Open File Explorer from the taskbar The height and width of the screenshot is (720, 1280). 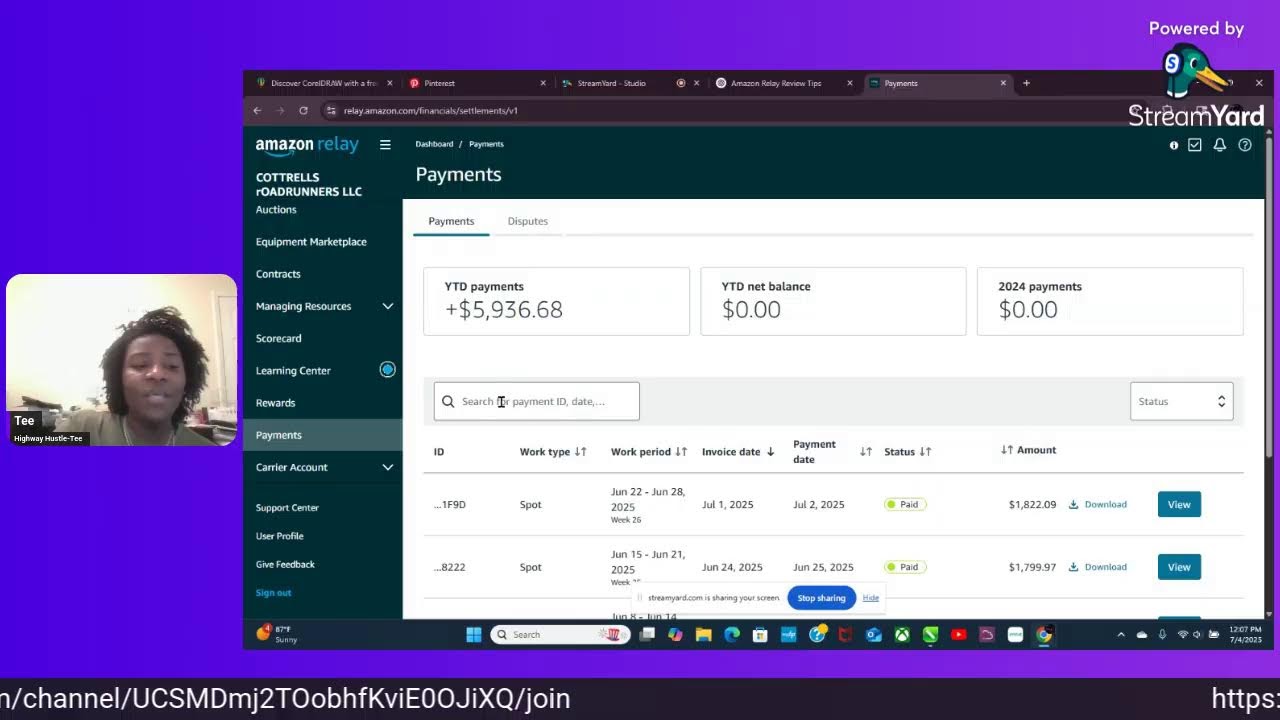[703, 634]
